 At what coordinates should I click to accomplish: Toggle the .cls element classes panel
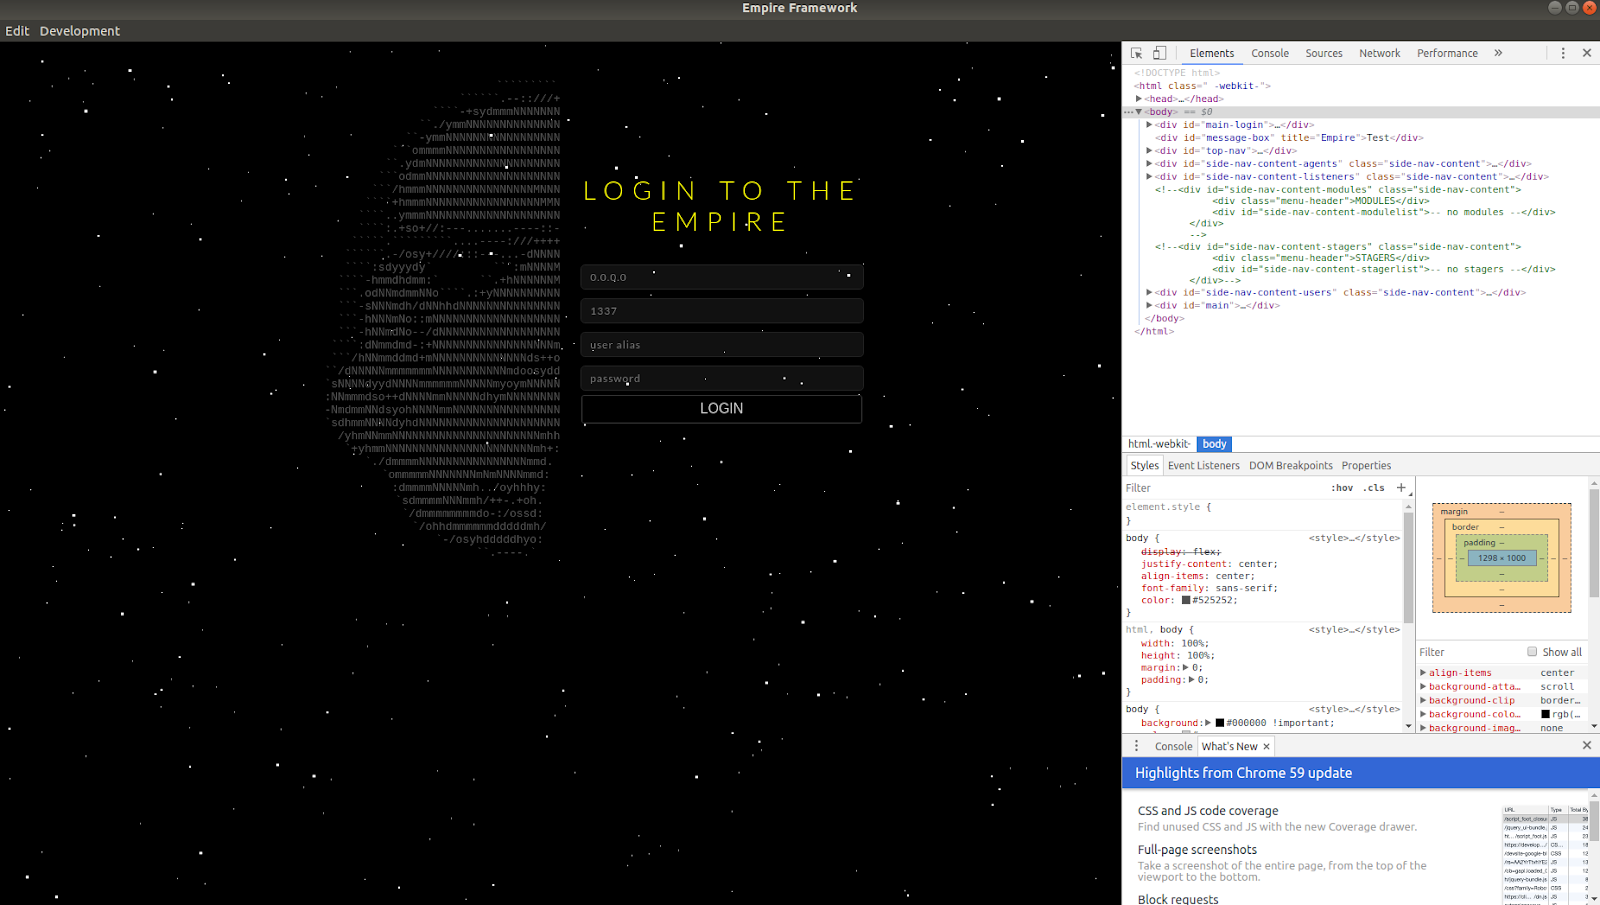click(1375, 488)
